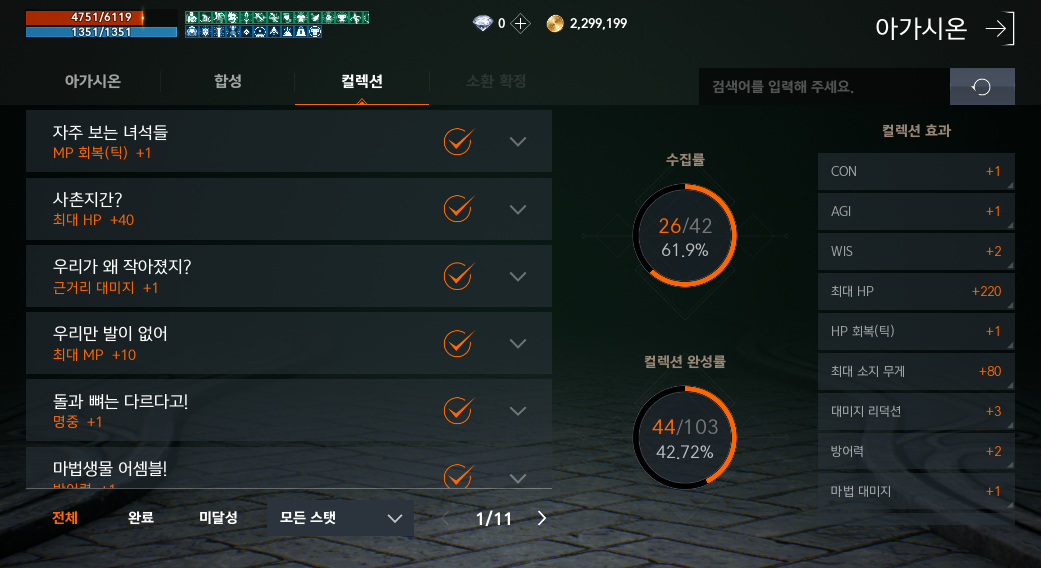Switch to the 합성 tab
The image size is (1041, 568).
pos(228,81)
